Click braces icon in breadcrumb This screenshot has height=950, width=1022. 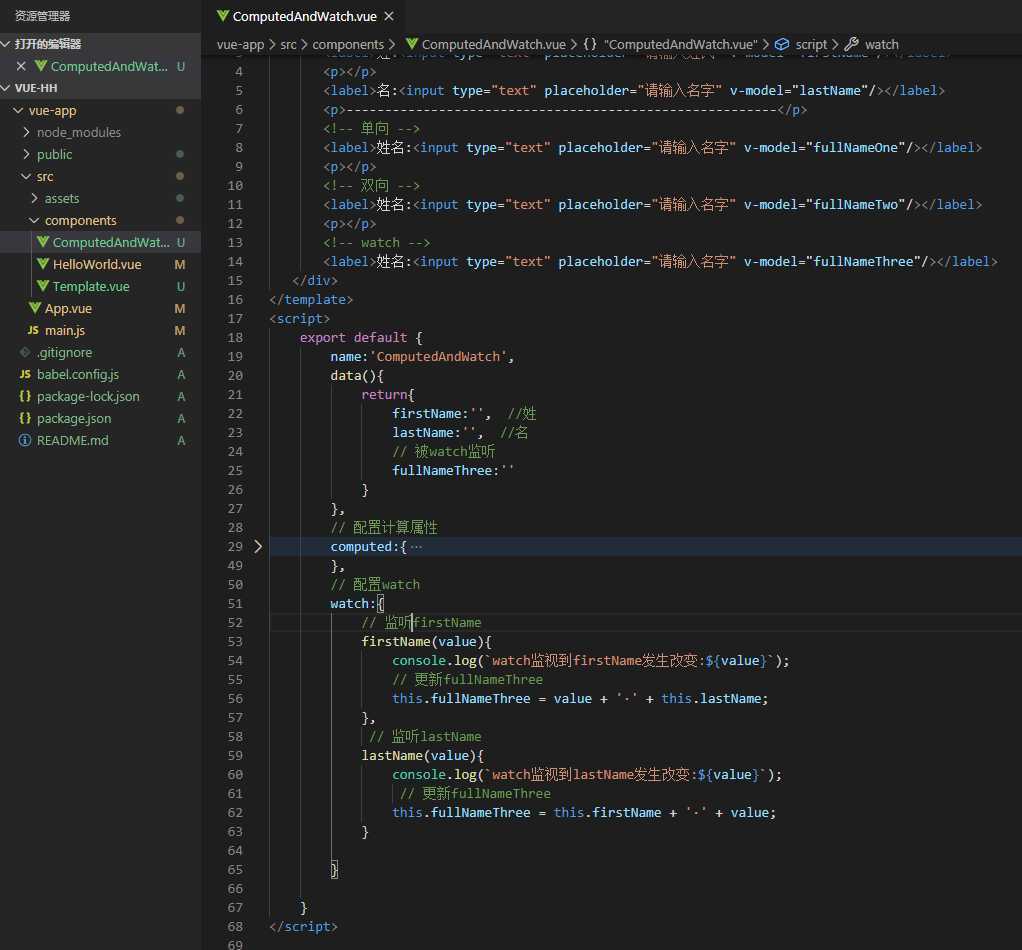[x=590, y=44]
